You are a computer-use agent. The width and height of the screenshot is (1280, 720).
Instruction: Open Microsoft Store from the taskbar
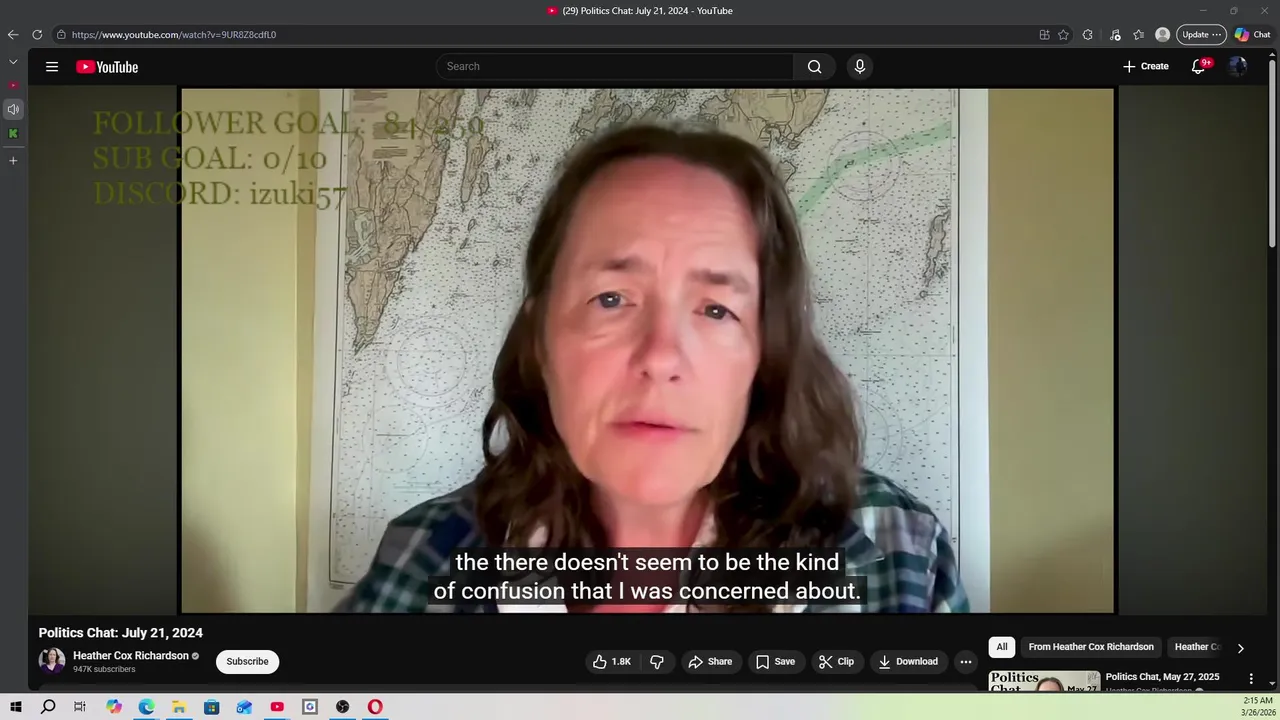click(212, 707)
